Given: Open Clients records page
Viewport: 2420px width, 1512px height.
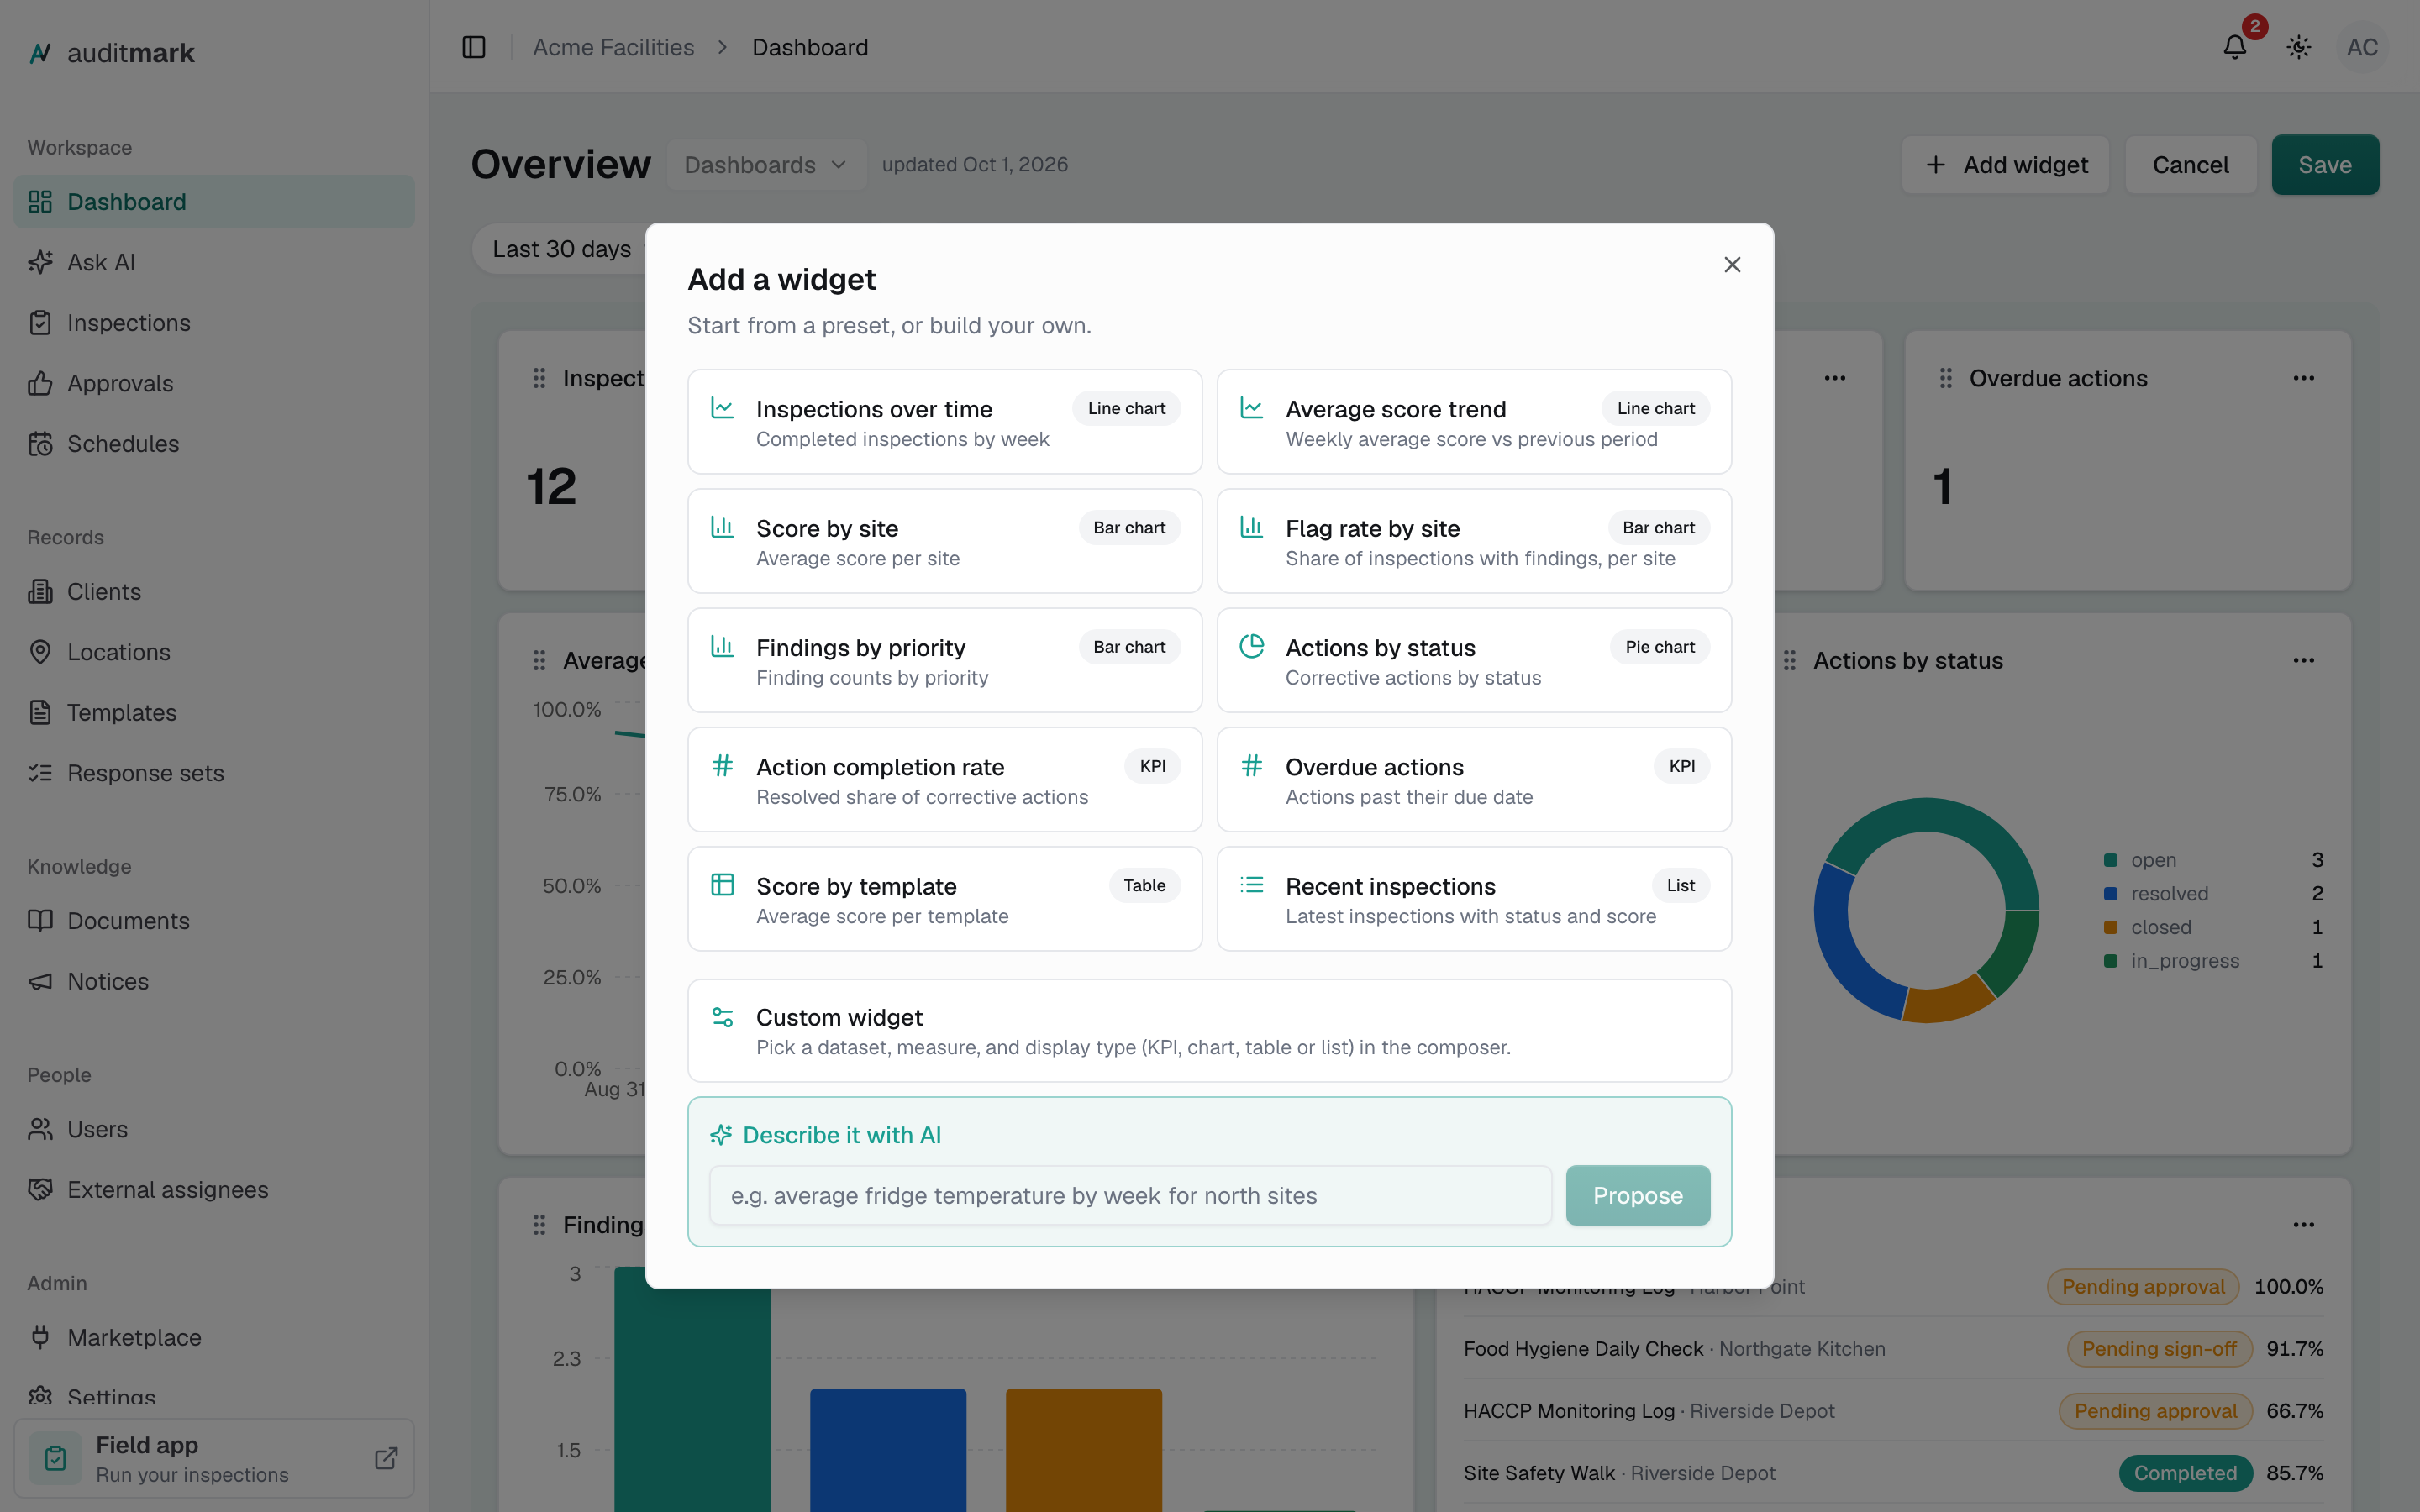Looking at the screenshot, I should (x=214, y=592).
